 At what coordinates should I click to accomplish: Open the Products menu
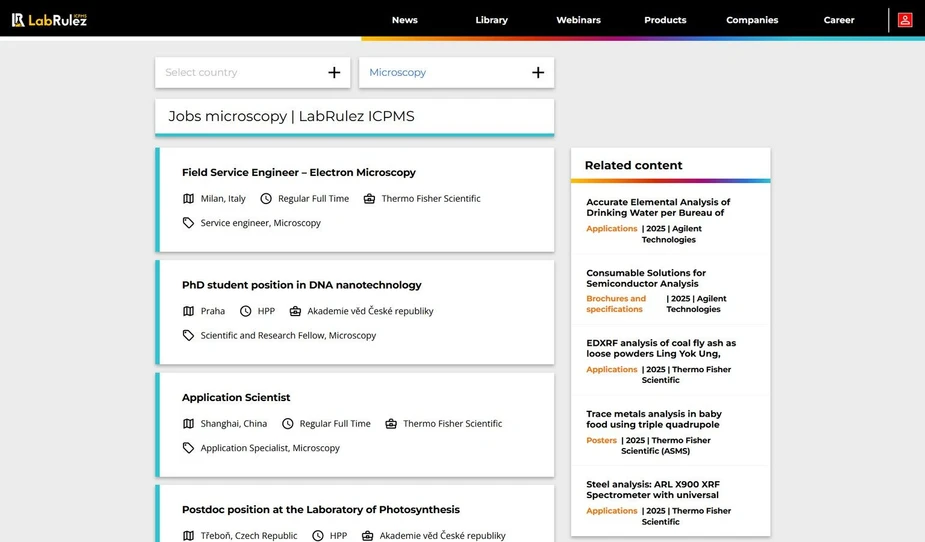[x=665, y=20]
